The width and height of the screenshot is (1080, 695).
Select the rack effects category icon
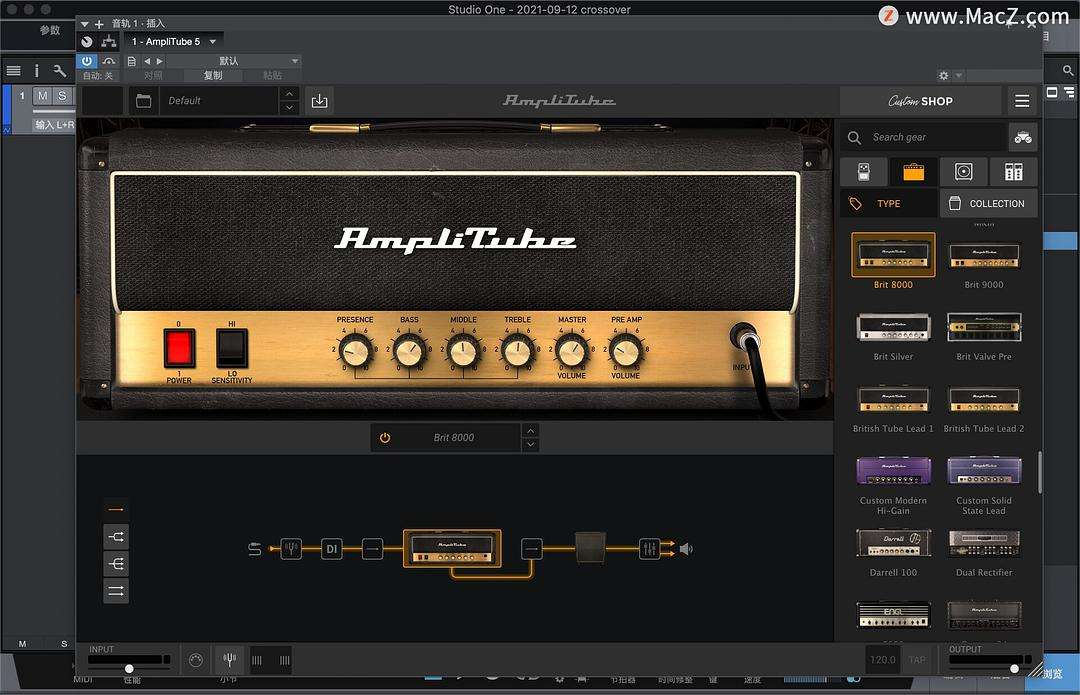(1013, 172)
